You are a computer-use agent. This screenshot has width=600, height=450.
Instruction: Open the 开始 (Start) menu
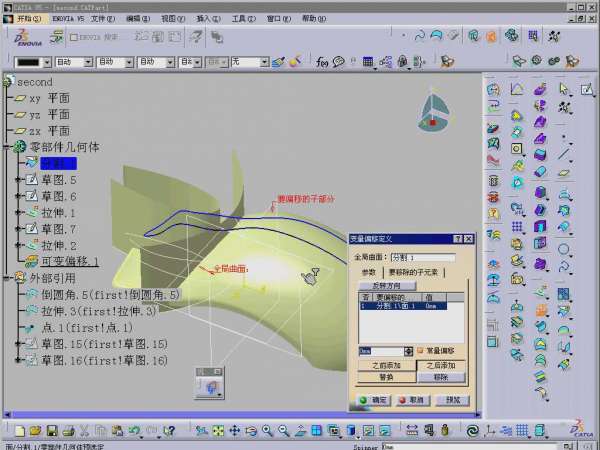[x=29, y=18]
